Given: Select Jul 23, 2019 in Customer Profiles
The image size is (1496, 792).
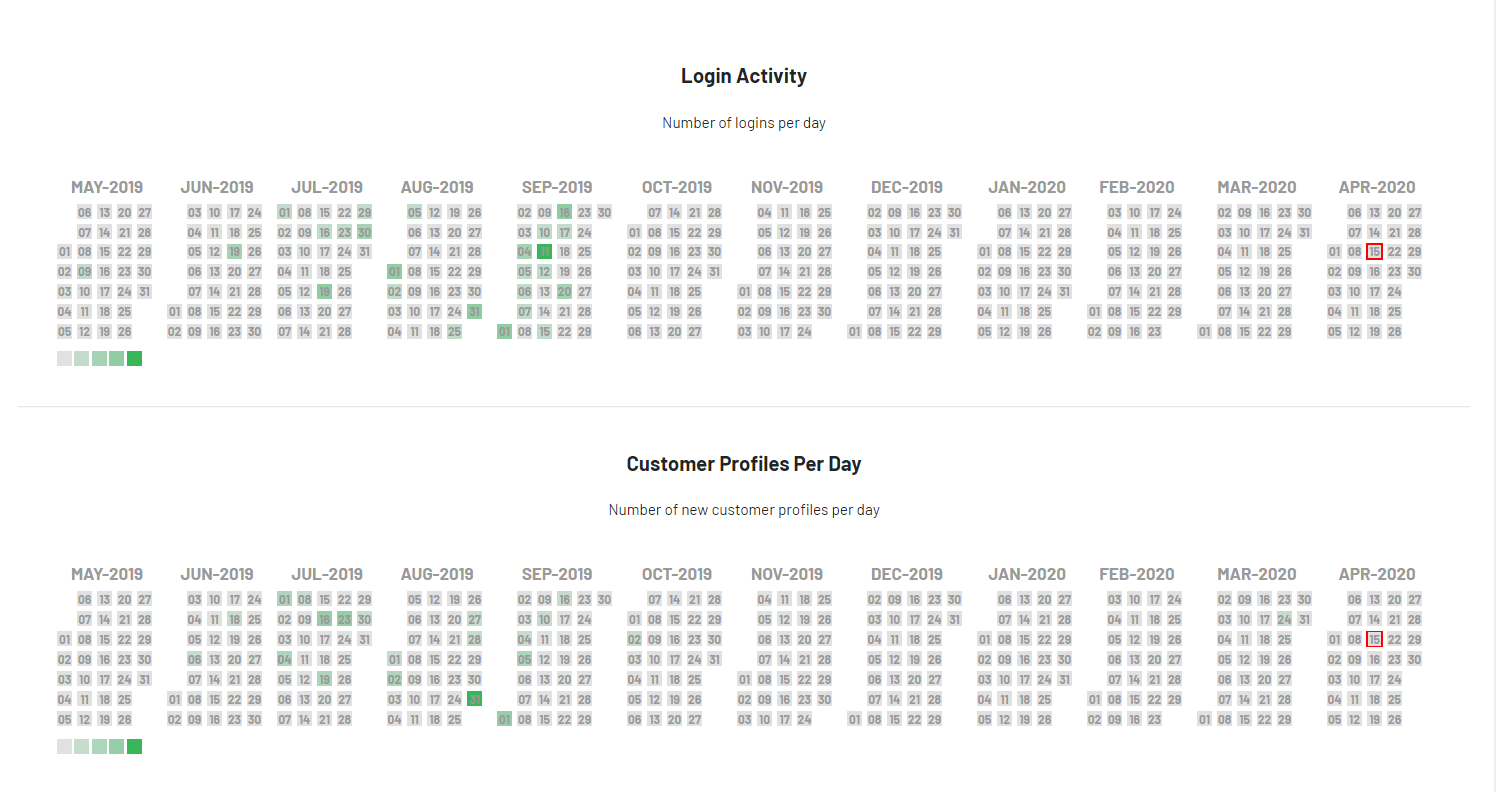Looking at the screenshot, I should coord(344,619).
